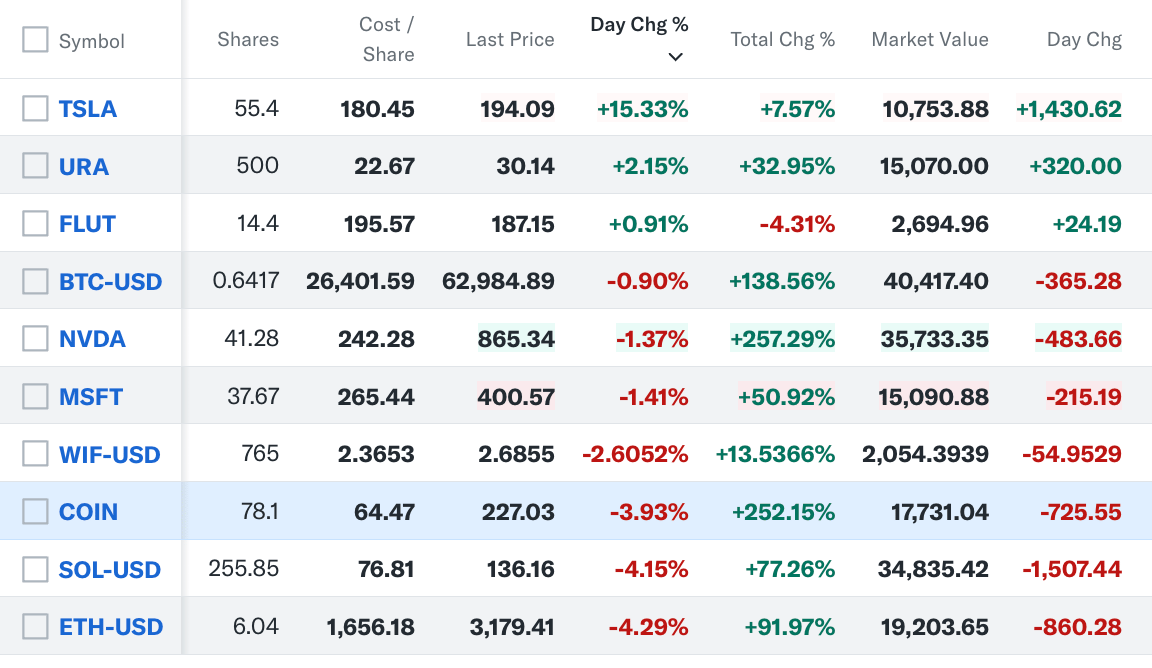
Task: Sort by Day Chg % column header
Action: coord(639,24)
